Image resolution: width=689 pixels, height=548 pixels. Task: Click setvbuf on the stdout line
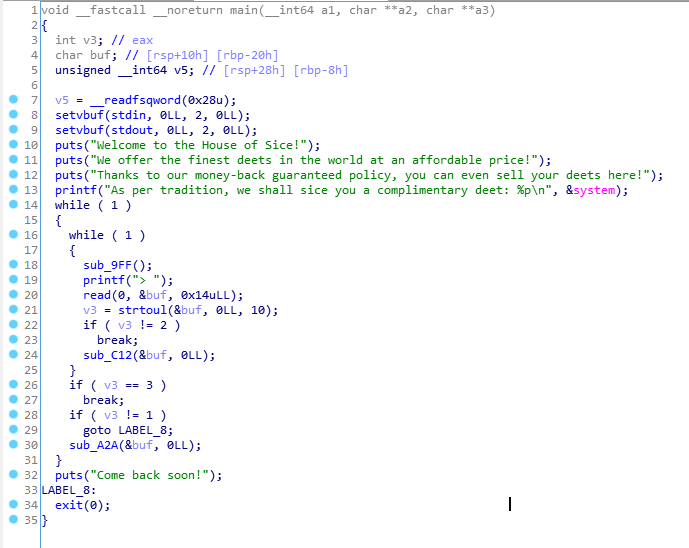click(79, 130)
